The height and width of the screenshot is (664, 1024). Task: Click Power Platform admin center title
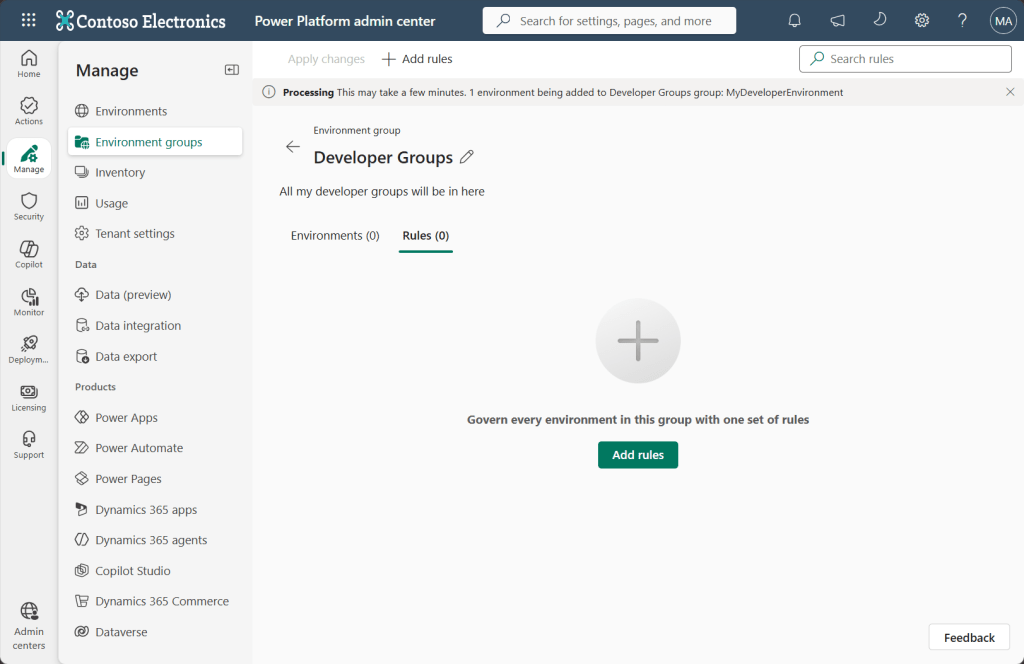(345, 21)
